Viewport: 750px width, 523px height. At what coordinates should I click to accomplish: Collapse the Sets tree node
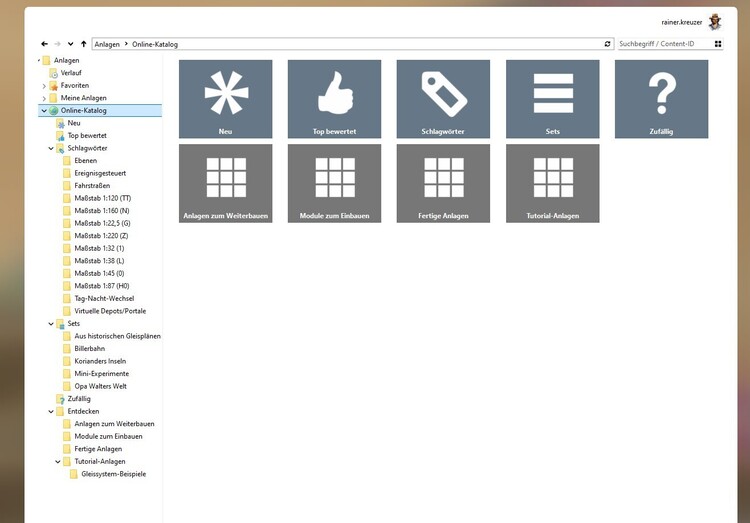click(x=51, y=324)
